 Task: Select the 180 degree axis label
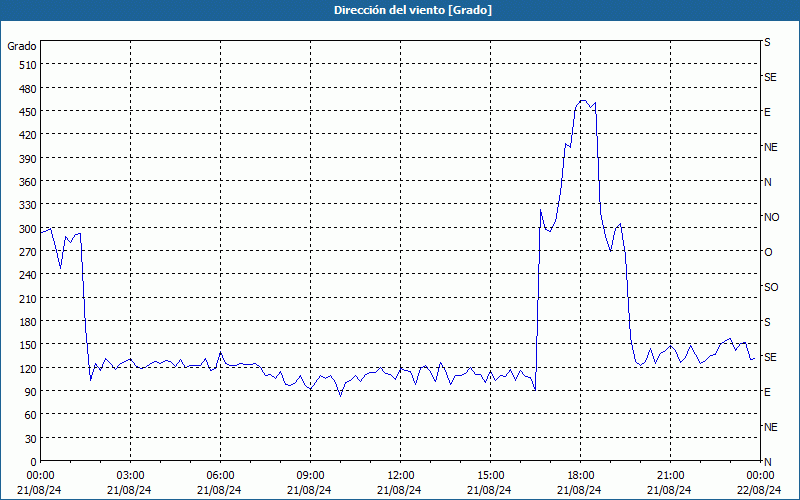point(29,321)
